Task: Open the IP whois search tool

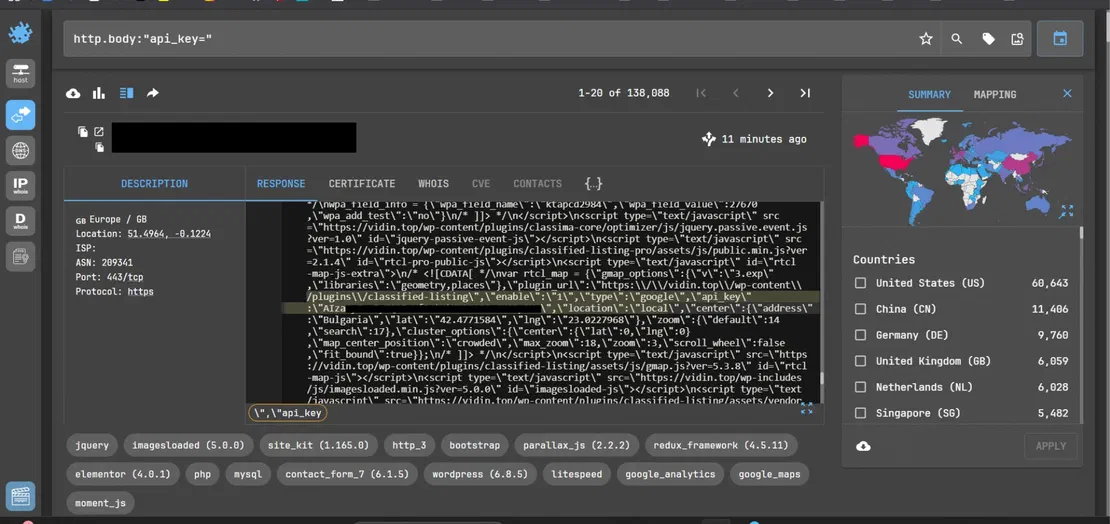Action: tap(21, 186)
